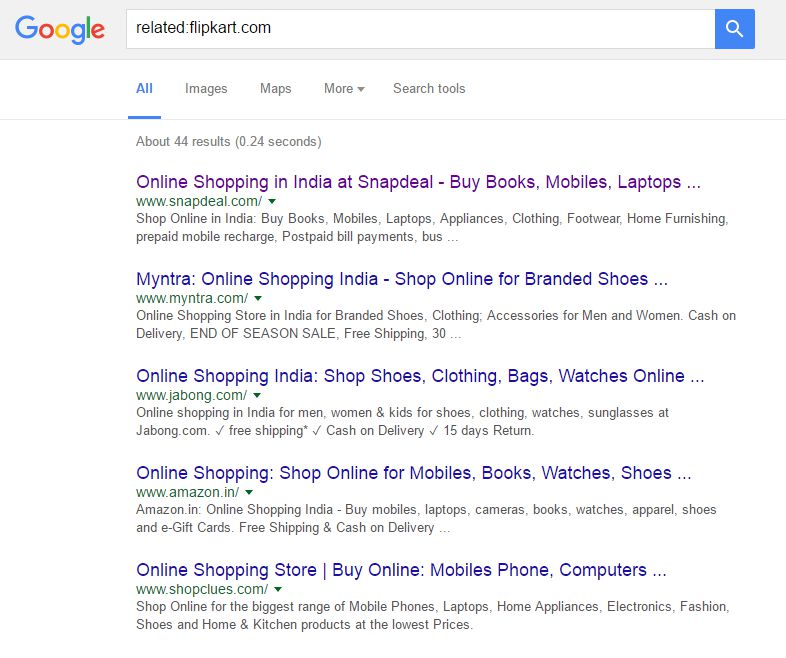The width and height of the screenshot is (786, 658).
Task: Expand the More dropdown menu
Action: tap(344, 89)
